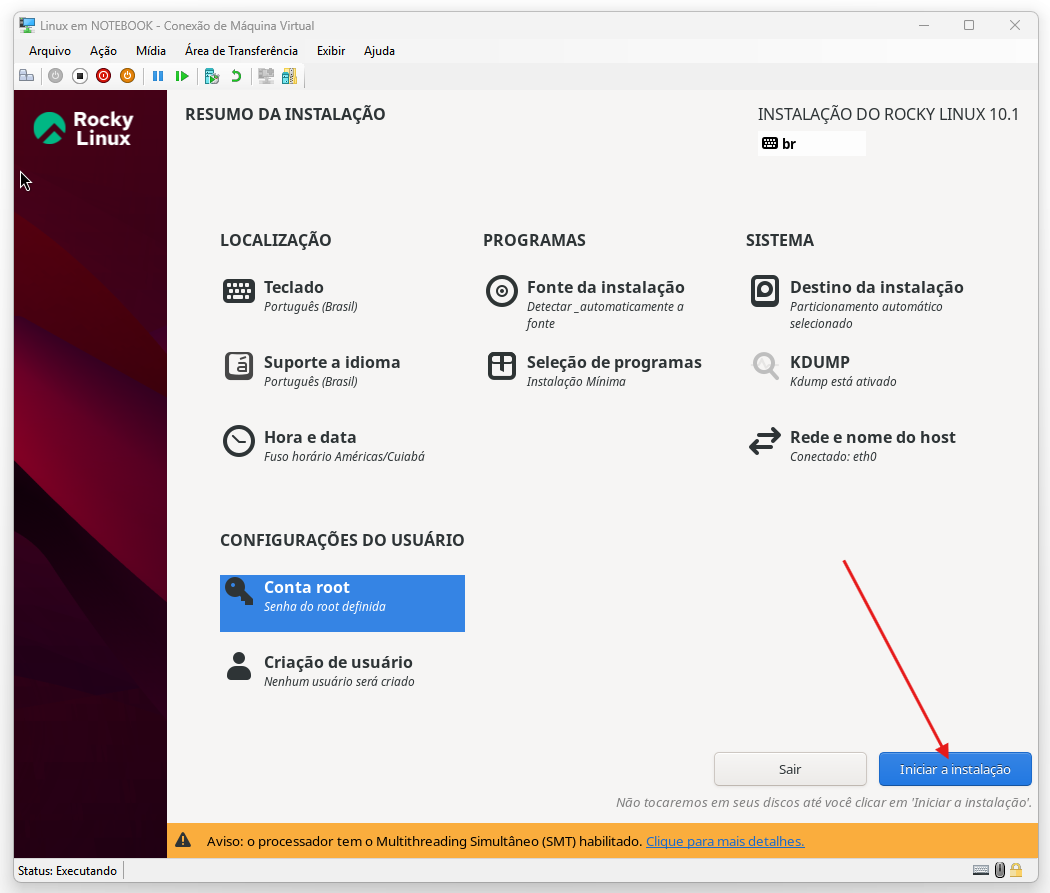Image resolution: width=1050 pixels, height=893 pixels.
Task: Click the orange Save state toolbar icon
Action: [127, 76]
